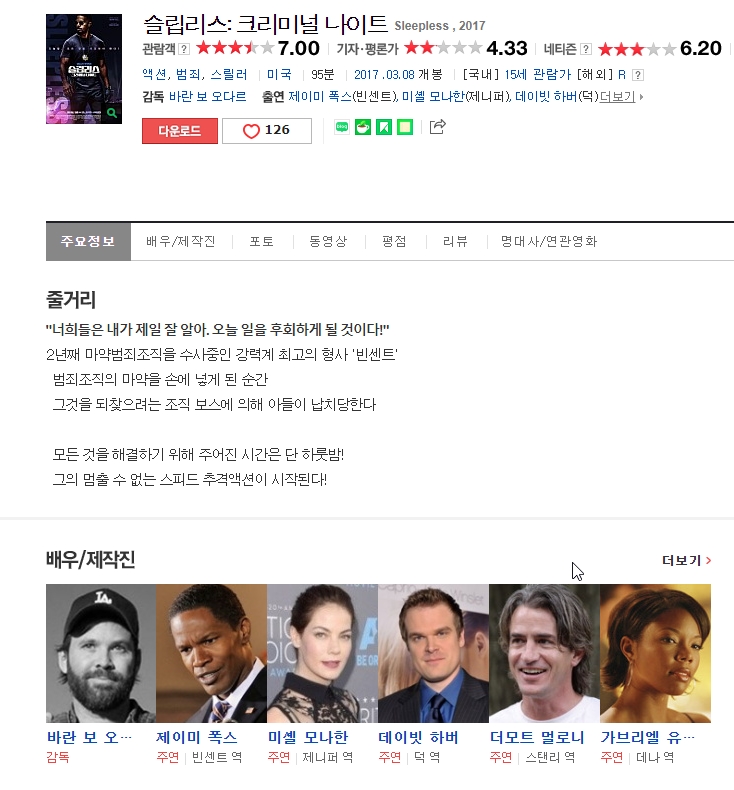This screenshot has height=790, width=734.
Task: Click the audience rating help question mark
Action: 184,49
